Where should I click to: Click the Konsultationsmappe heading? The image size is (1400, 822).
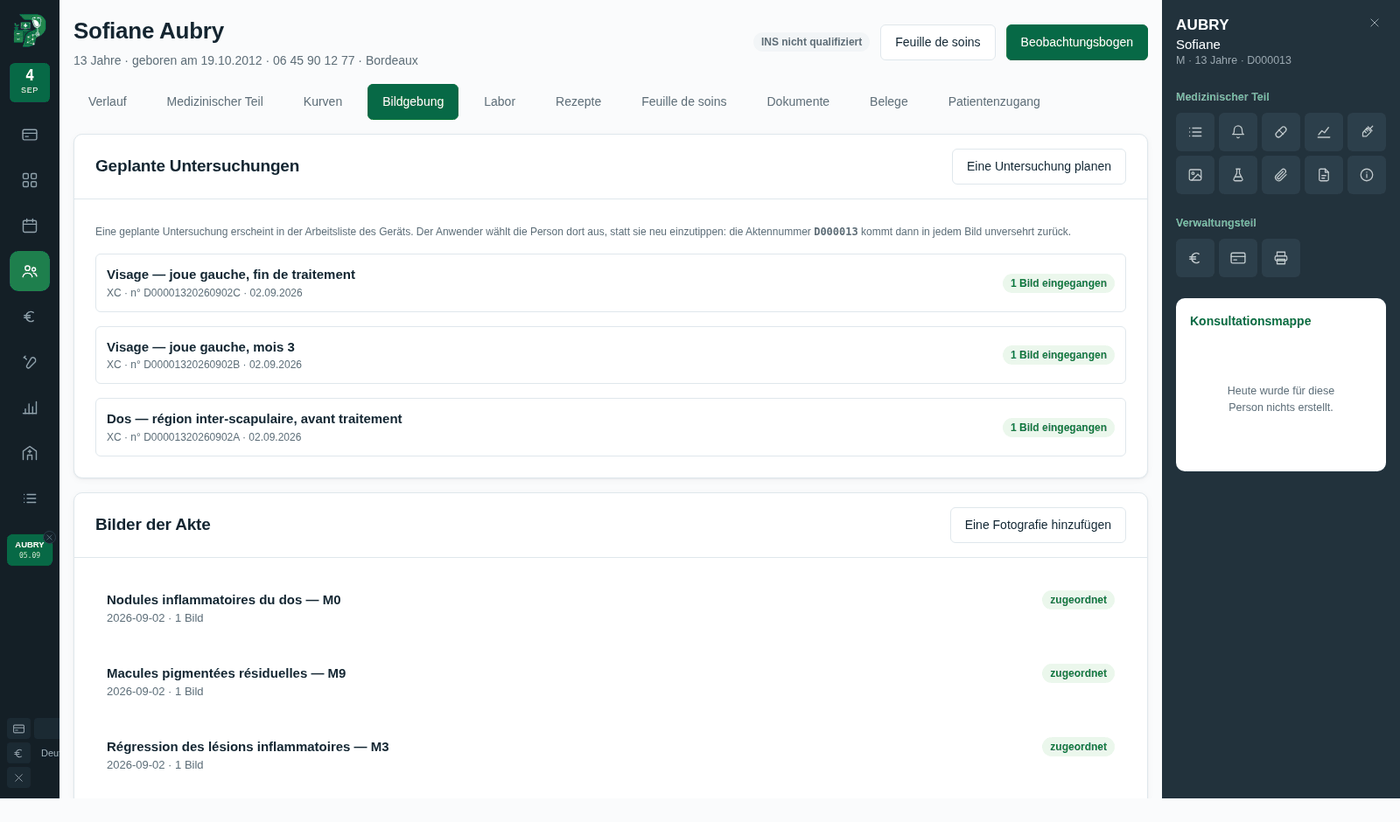pos(1250,321)
